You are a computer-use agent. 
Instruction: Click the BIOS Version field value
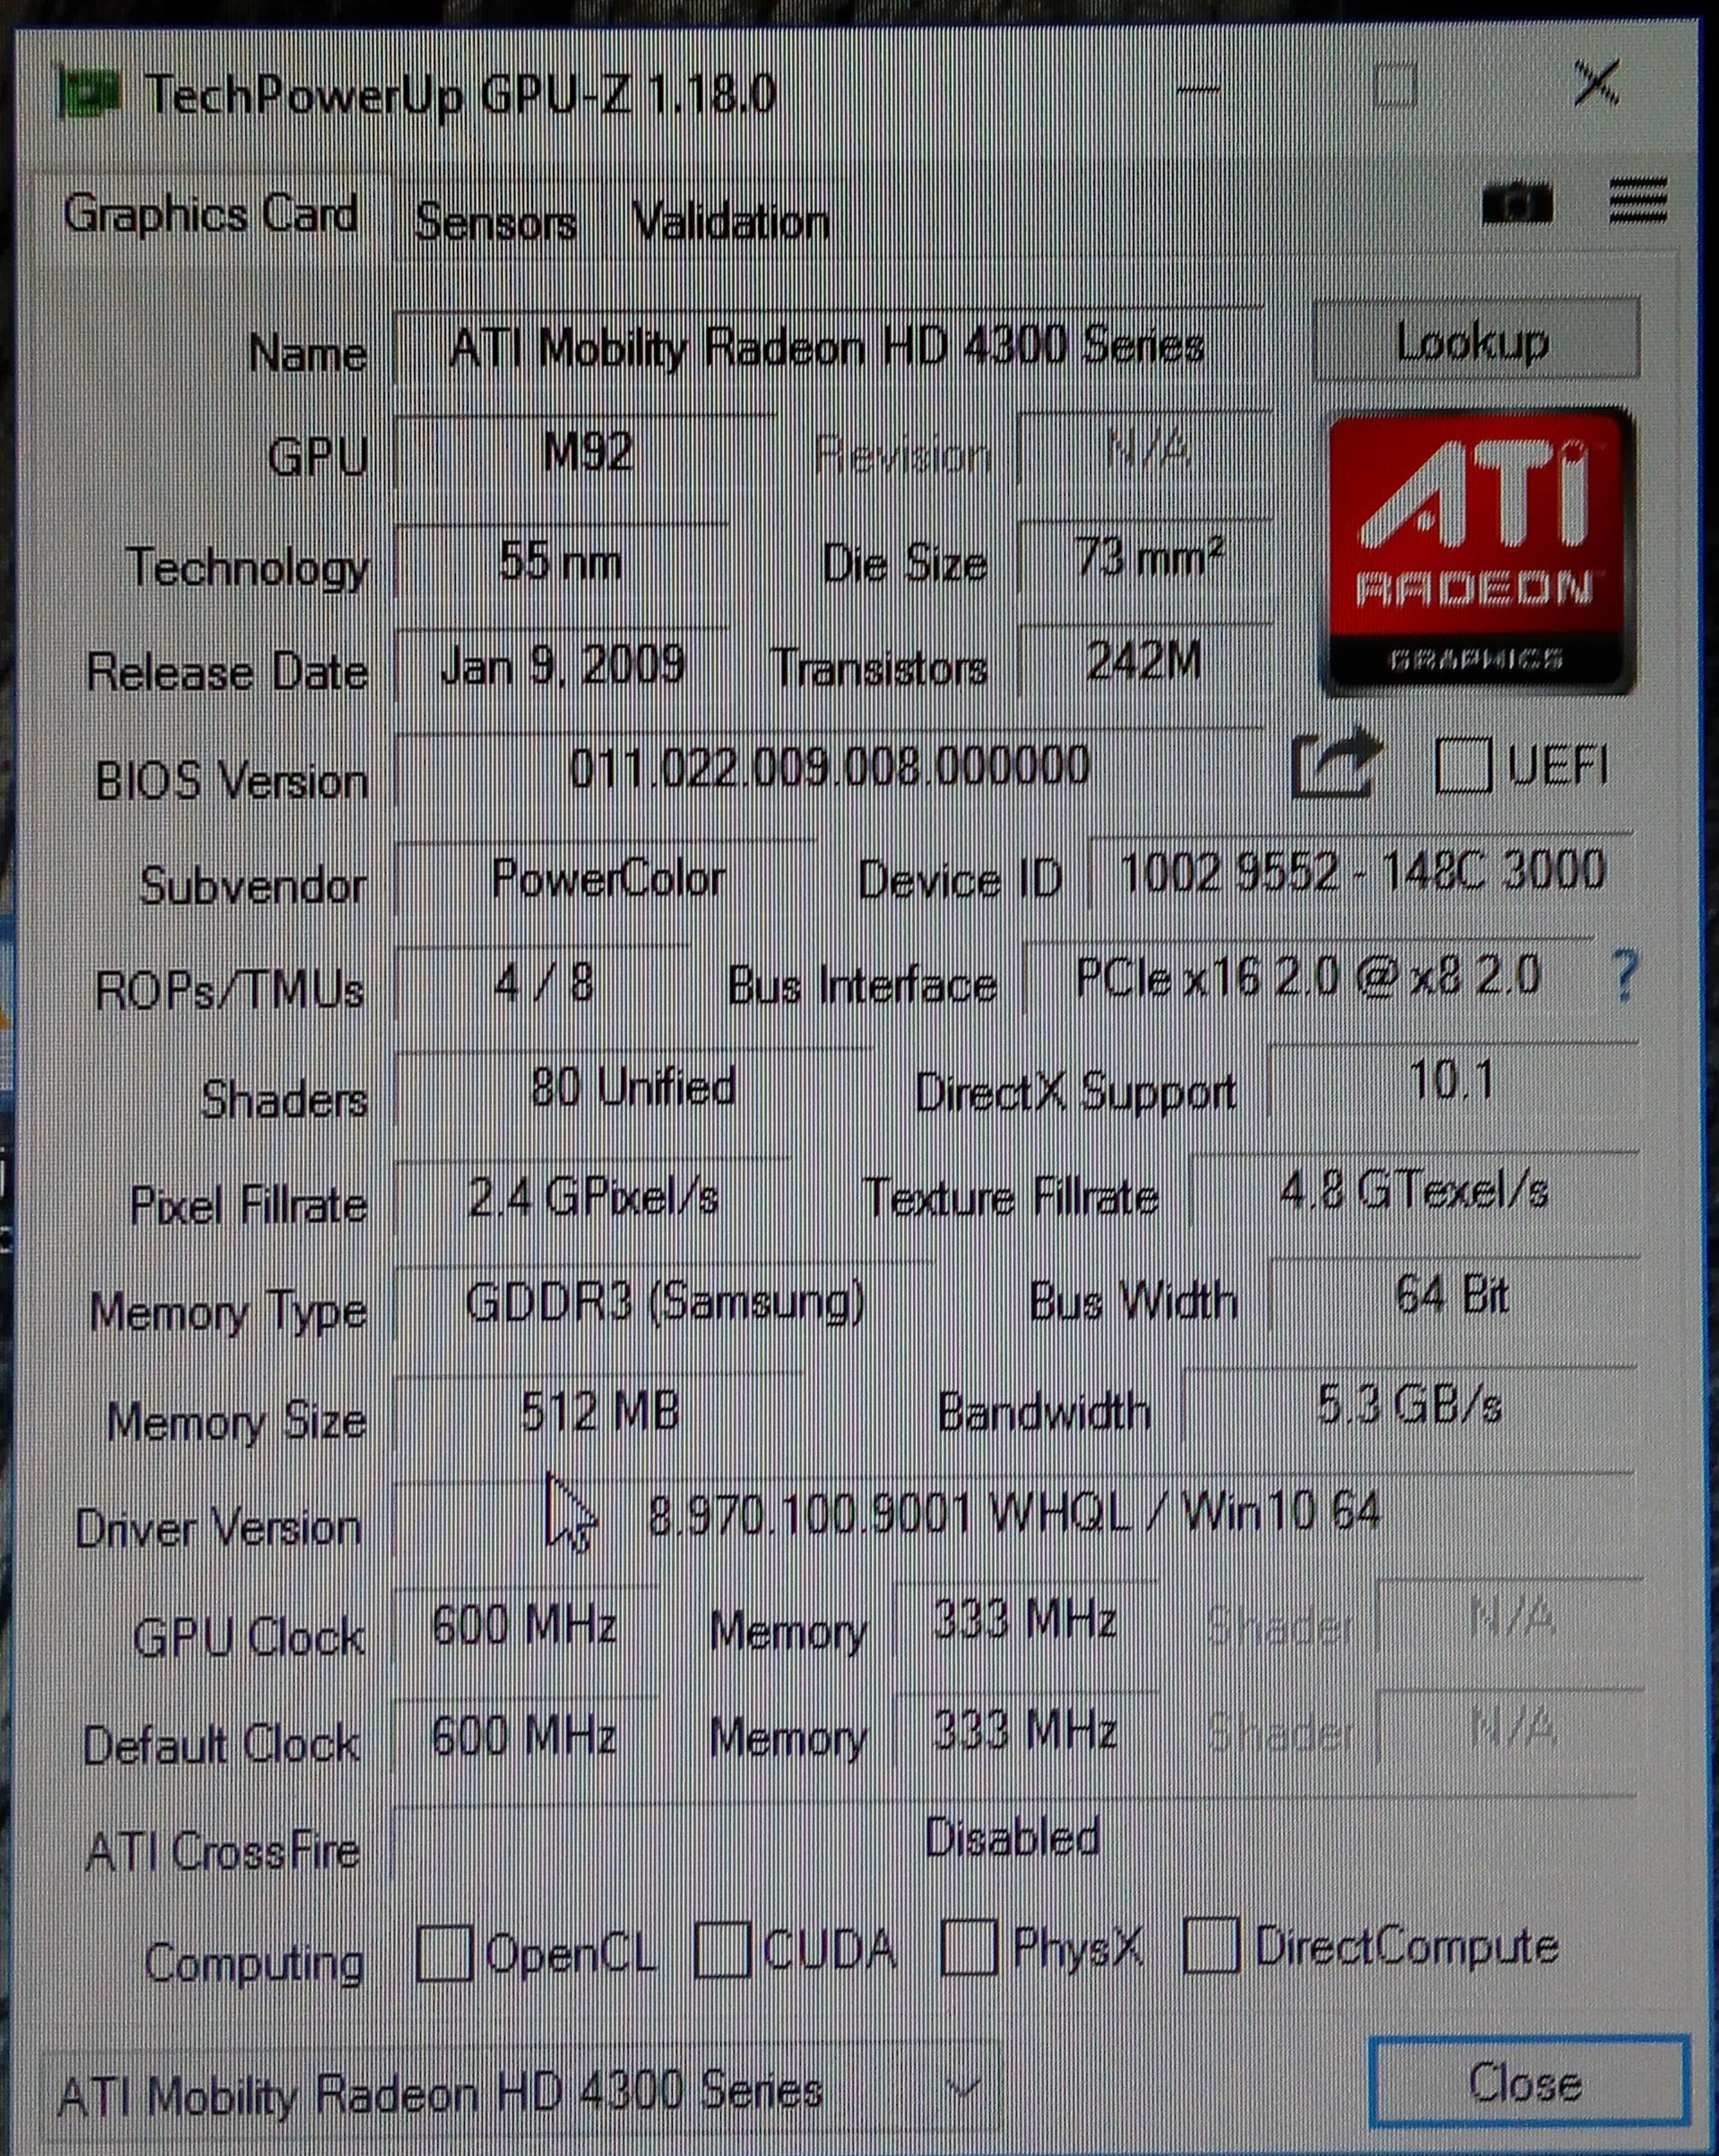(829, 768)
